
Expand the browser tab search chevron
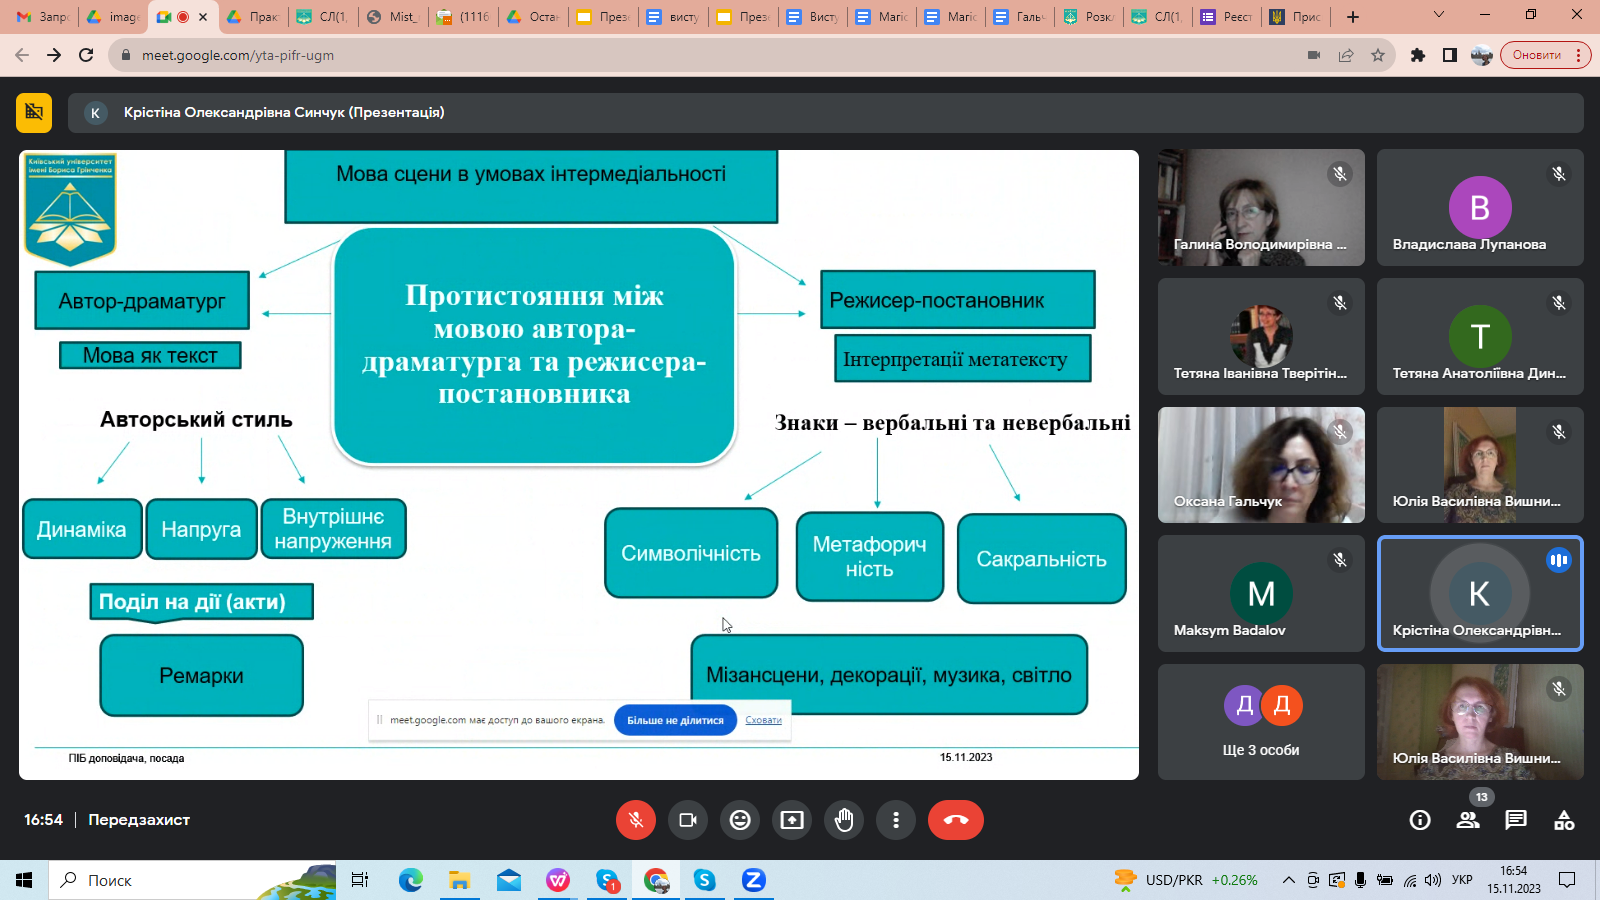1439,16
